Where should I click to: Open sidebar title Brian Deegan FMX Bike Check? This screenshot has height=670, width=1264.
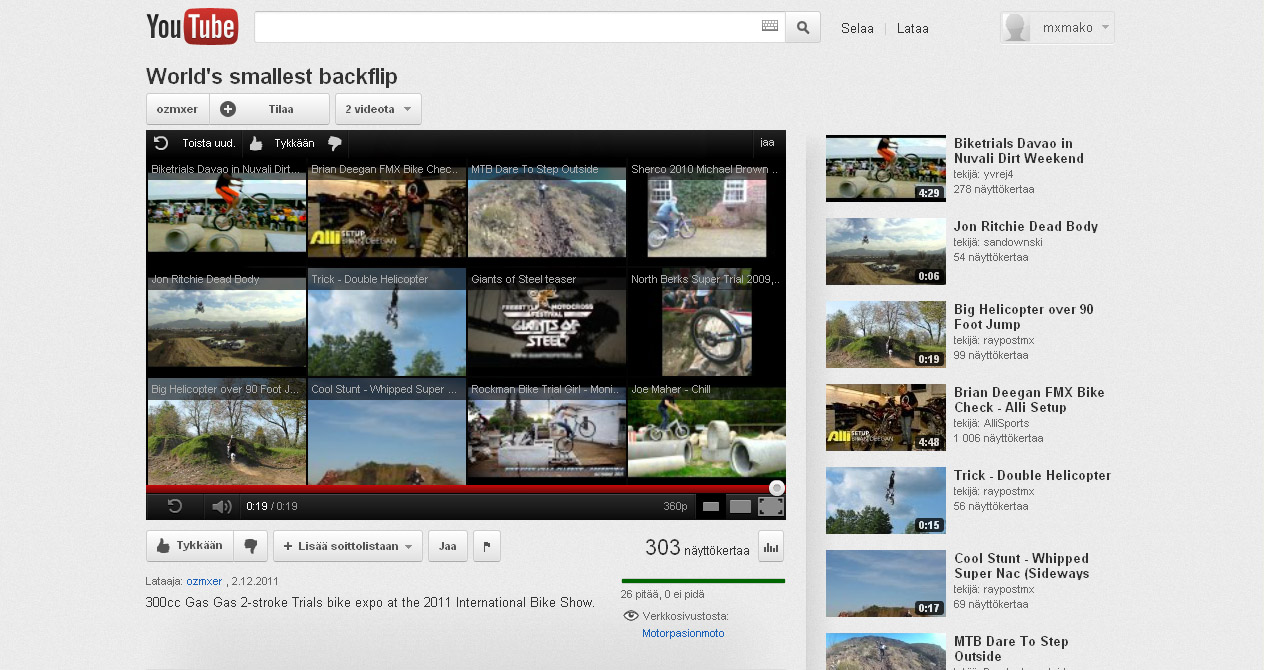pyautogui.click(x=1029, y=400)
